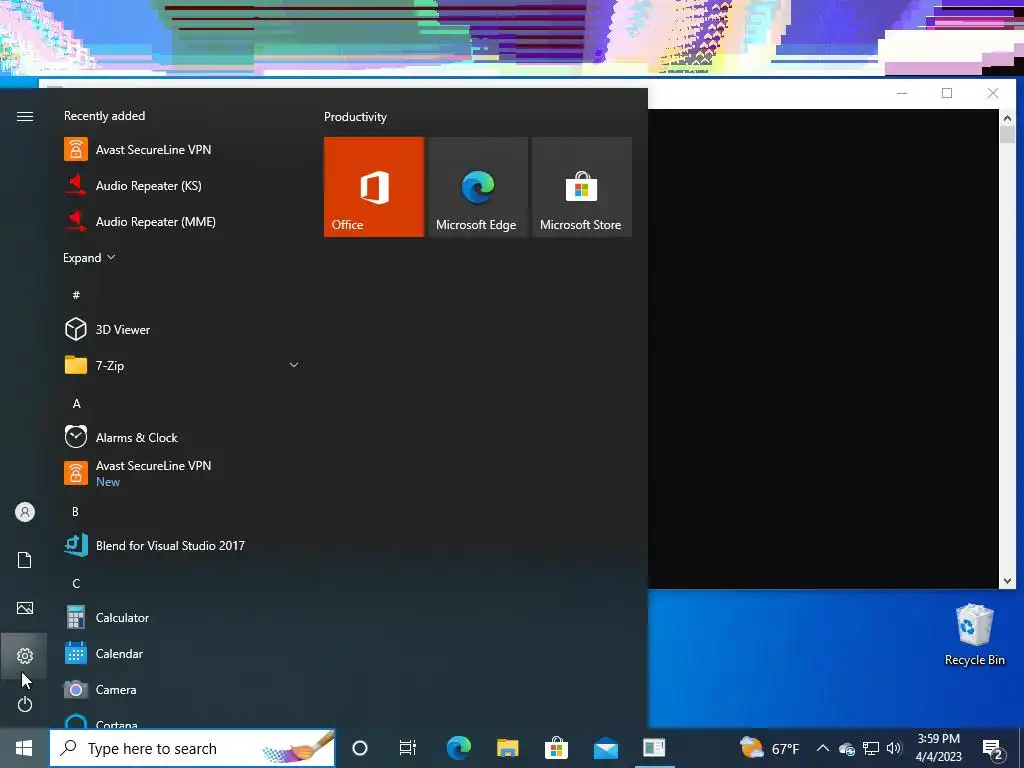Viewport: 1024px width, 768px height.
Task: Expand the Recently added list
Action: pos(89,258)
